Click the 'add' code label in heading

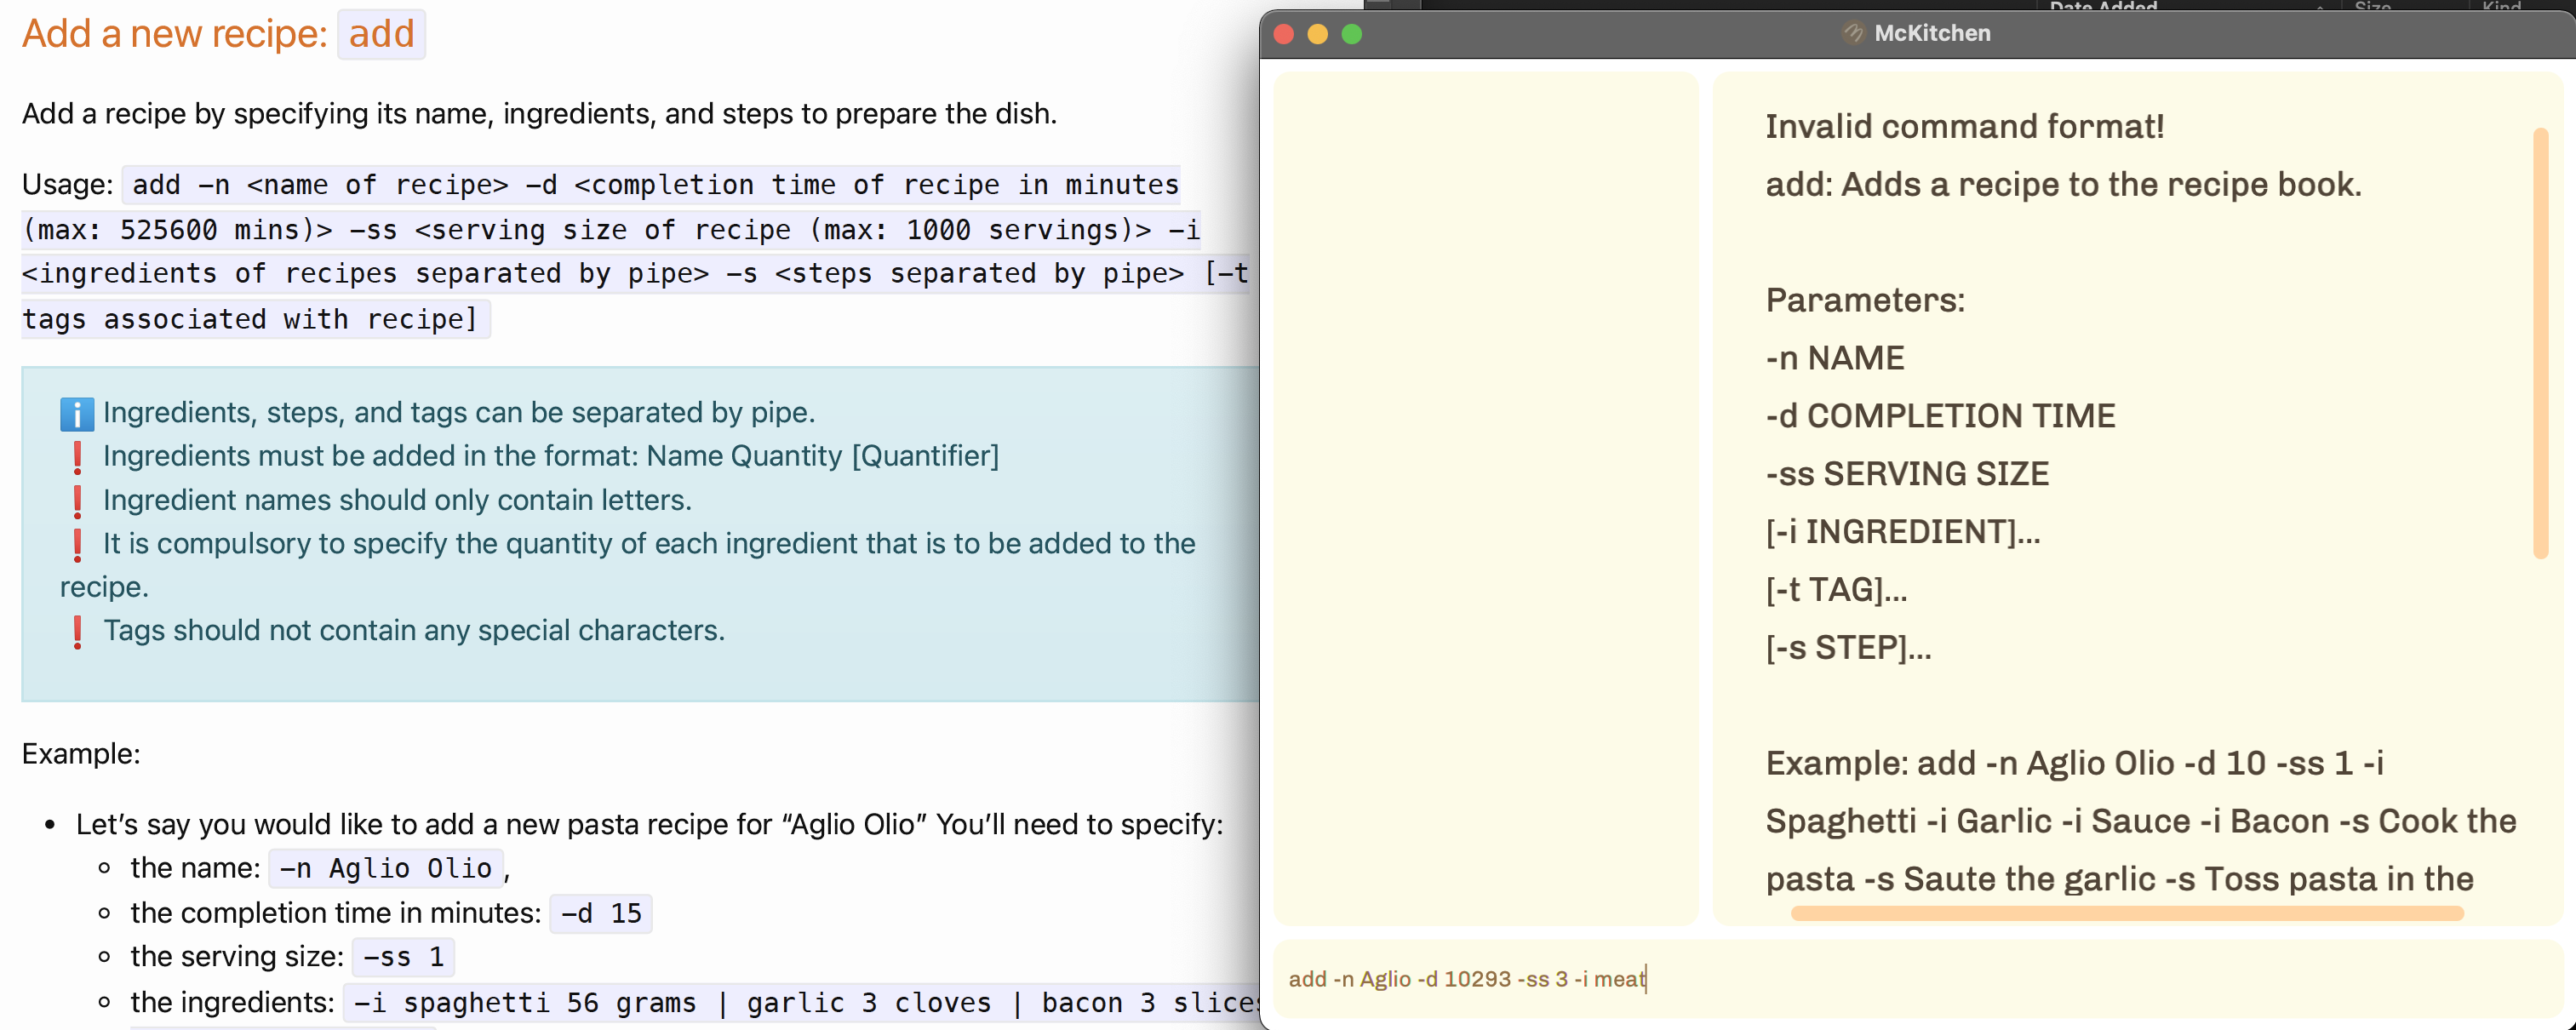pyautogui.click(x=381, y=34)
